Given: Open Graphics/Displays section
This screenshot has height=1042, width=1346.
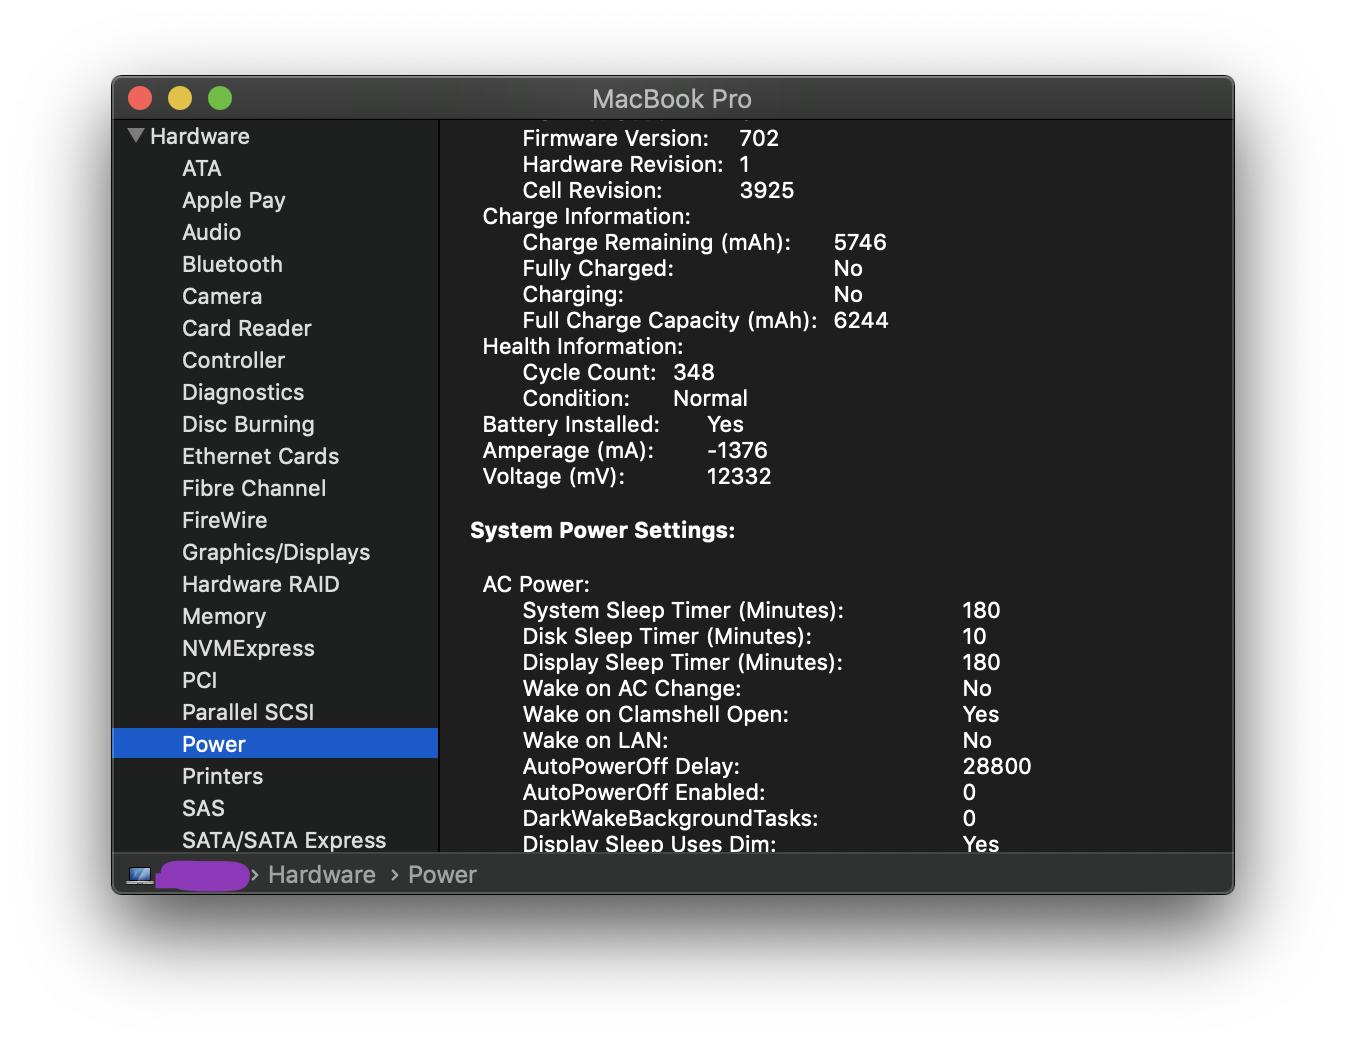Looking at the screenshot, I should point(276,552).
